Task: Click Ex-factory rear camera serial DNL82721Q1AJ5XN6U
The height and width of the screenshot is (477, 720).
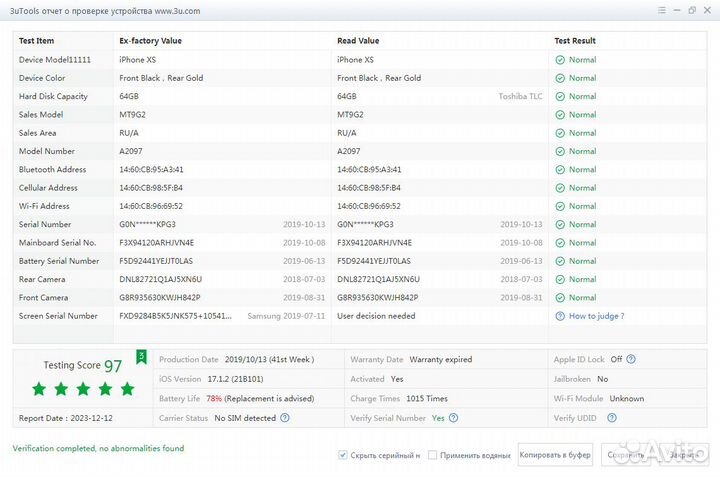Action: pyautogui.click(x=161, y=280)
